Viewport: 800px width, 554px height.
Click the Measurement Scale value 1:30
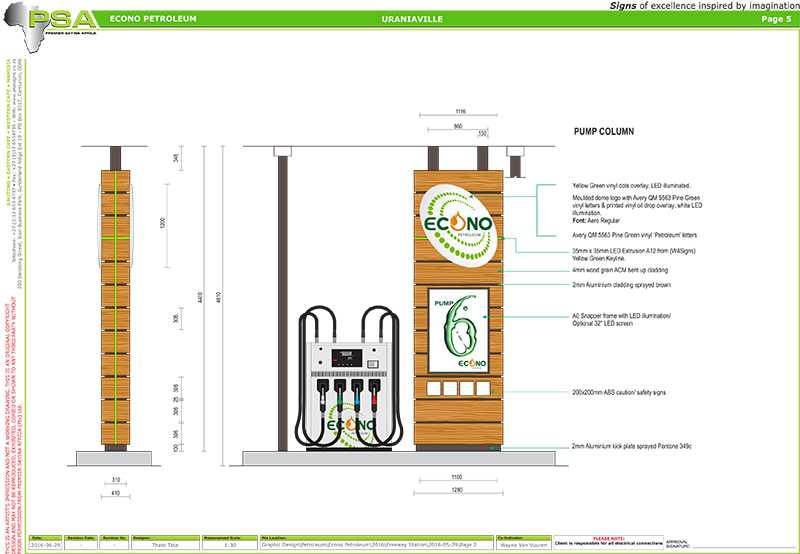[230, 545]
